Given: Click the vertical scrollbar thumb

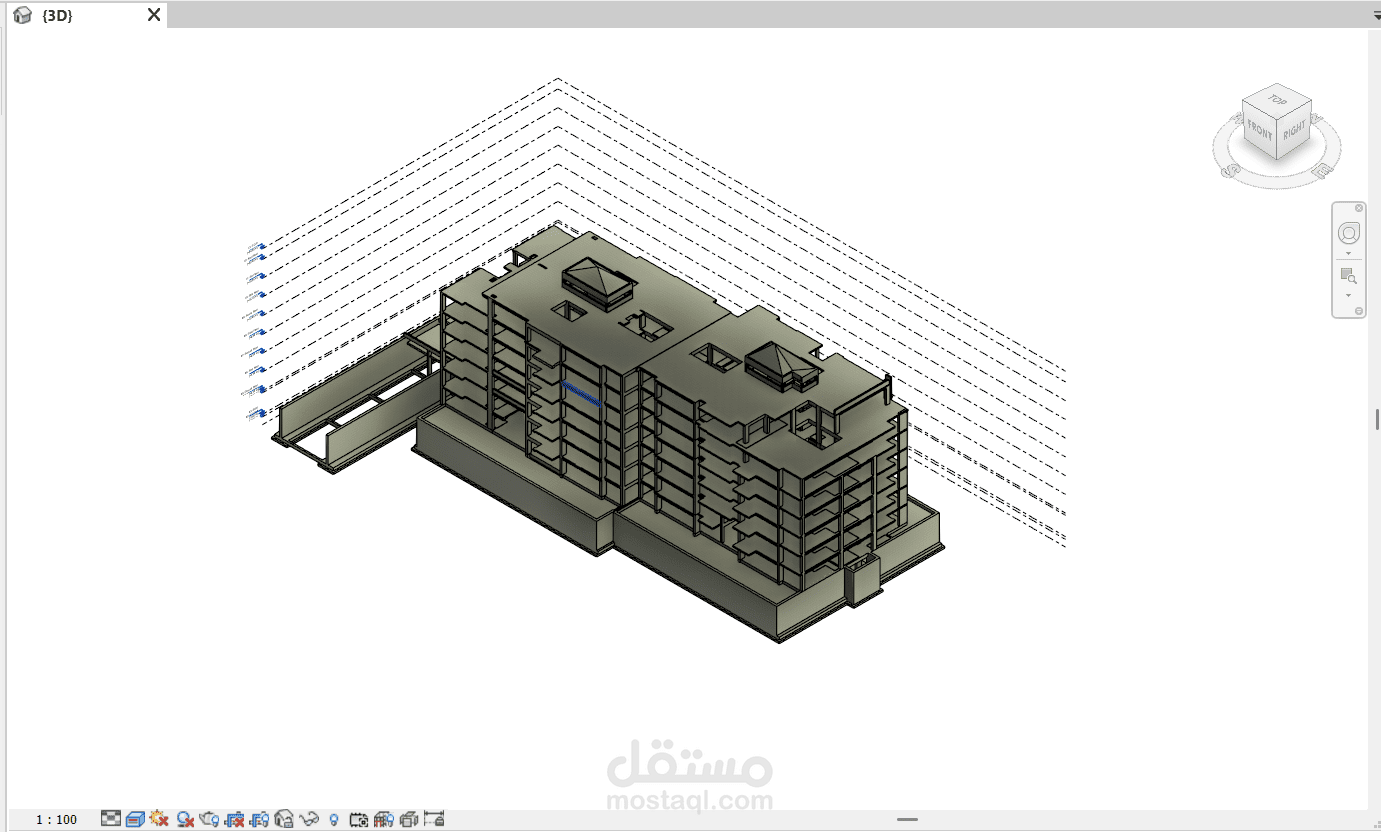Looking at the screenshot, I should tap(1377, 420).
